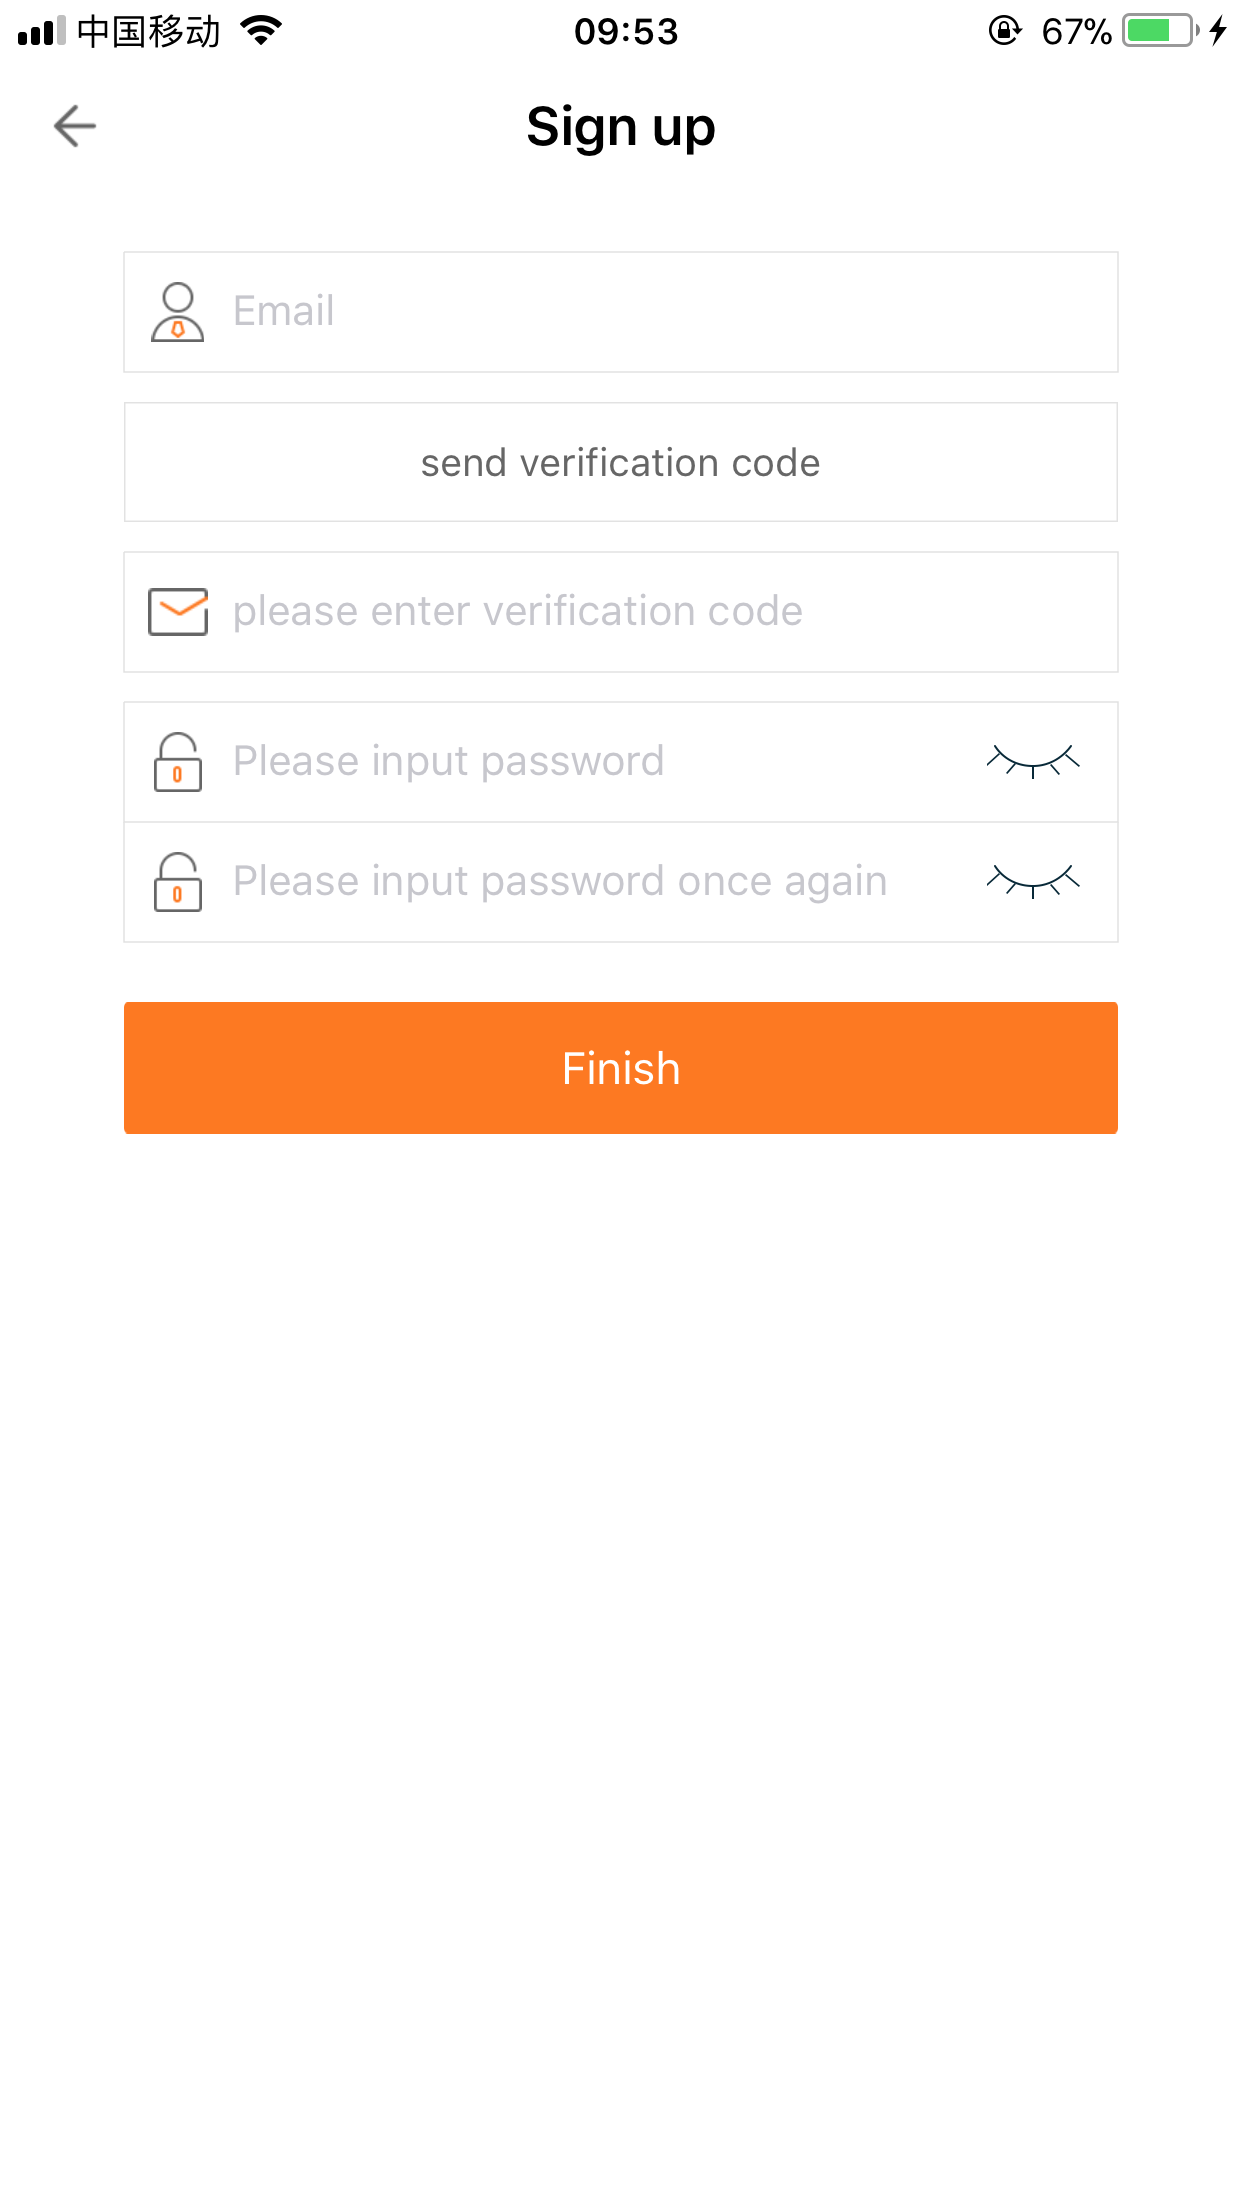Tap the Wi-Fi icon in status bar
Screen dimensions: 1242x2208
point(259,31)
